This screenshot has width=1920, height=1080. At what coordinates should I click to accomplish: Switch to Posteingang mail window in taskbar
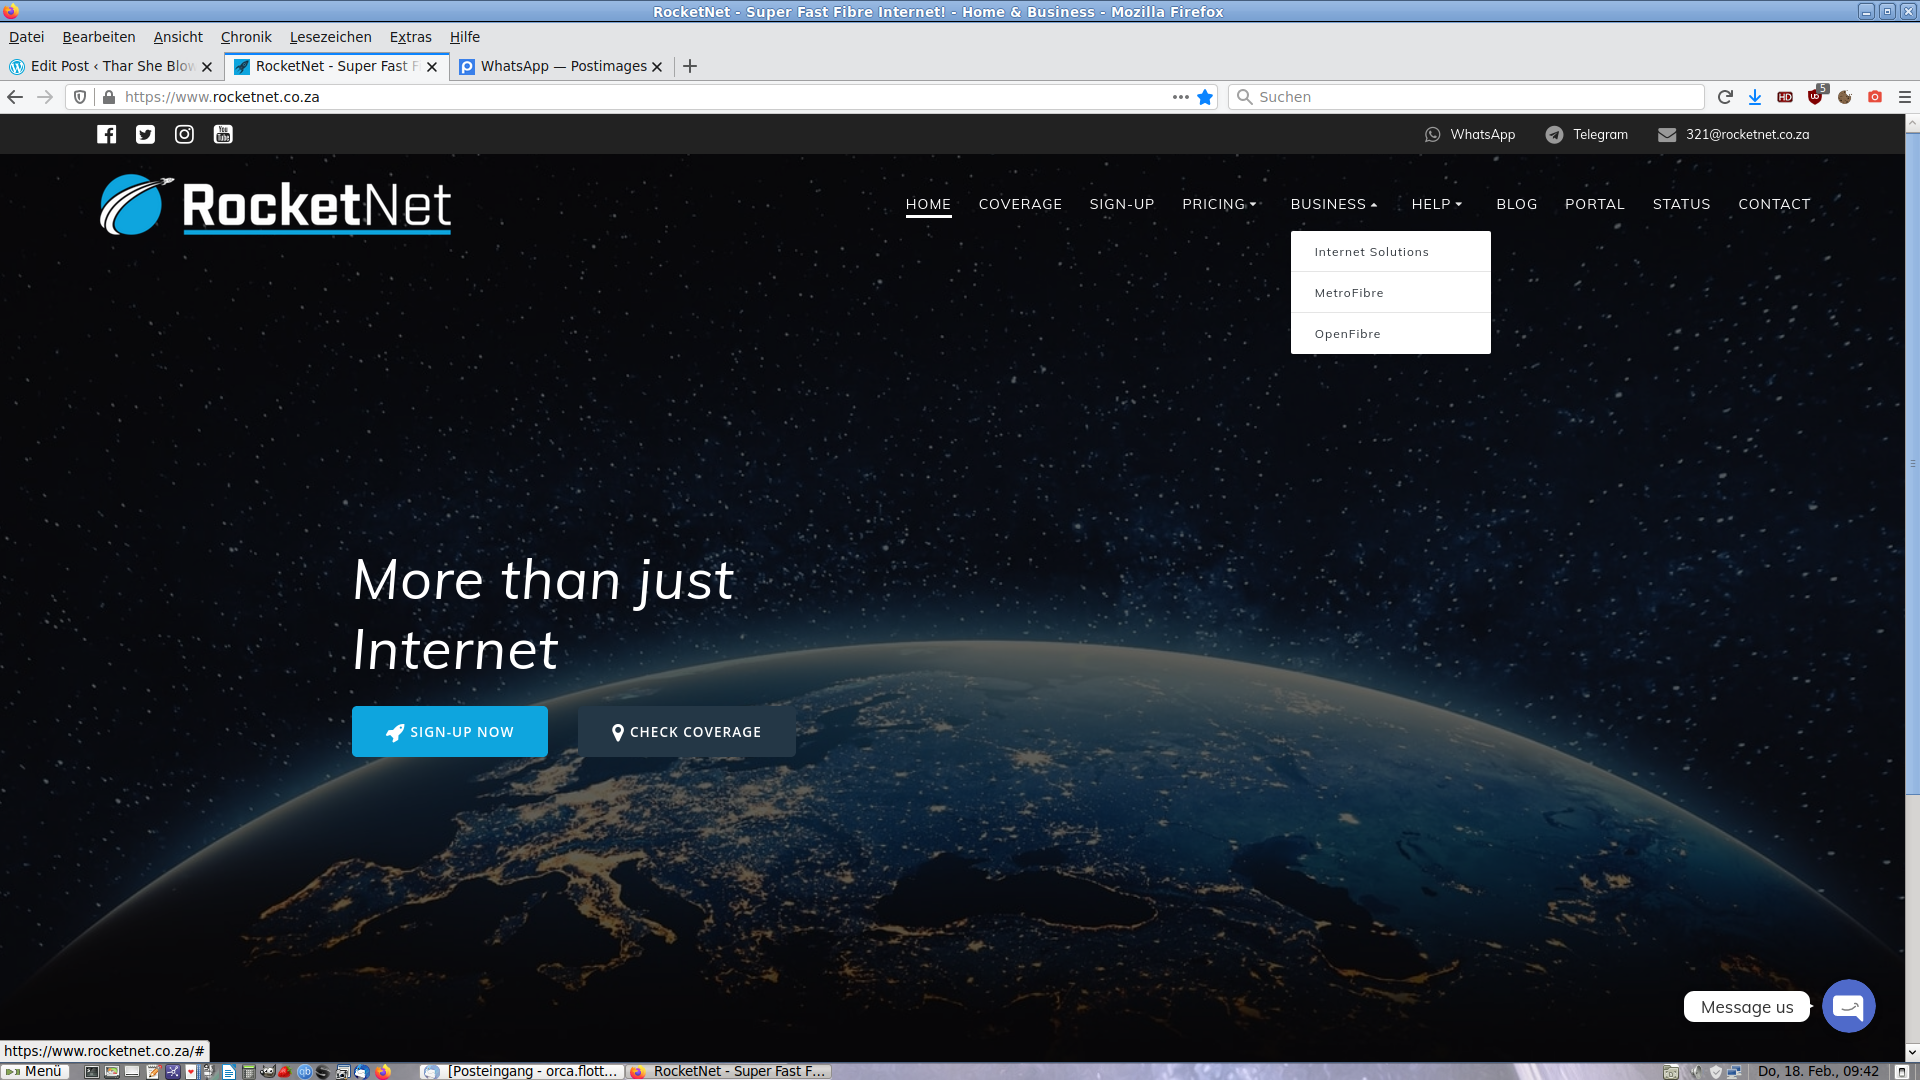(522, 1071)
